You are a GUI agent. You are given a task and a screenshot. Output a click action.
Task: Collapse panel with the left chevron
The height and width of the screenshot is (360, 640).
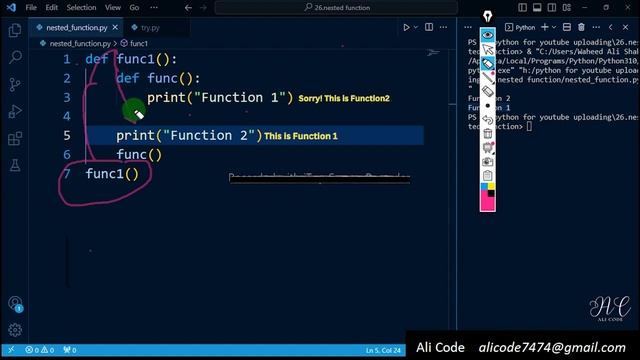pyautogui.click(x=611, y=27)
